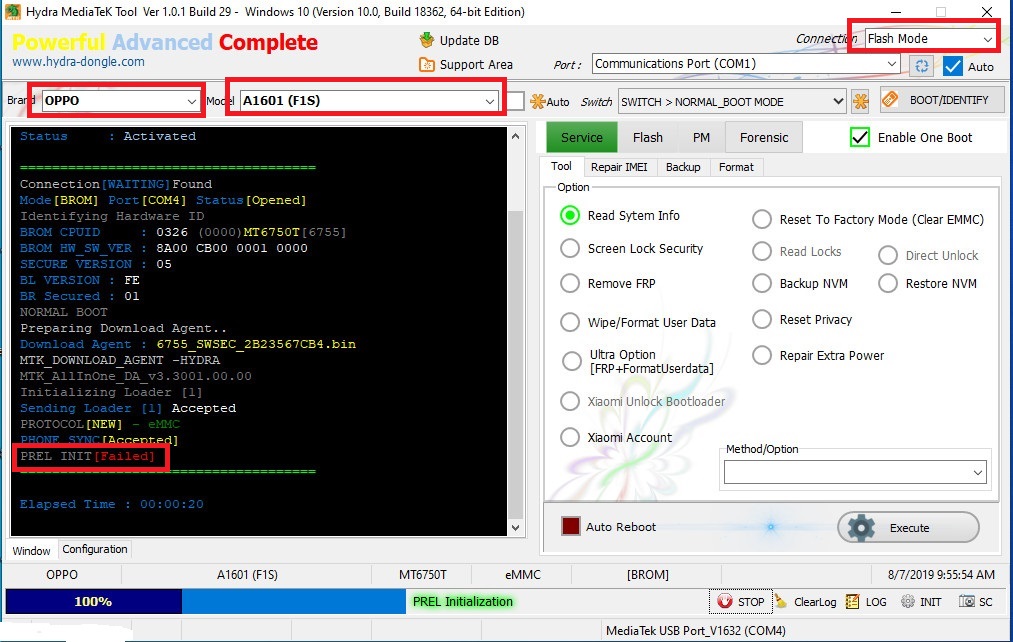Switch to the PM tab
1013x642 pixels.
pyautogui.click(x=701, y=138)
